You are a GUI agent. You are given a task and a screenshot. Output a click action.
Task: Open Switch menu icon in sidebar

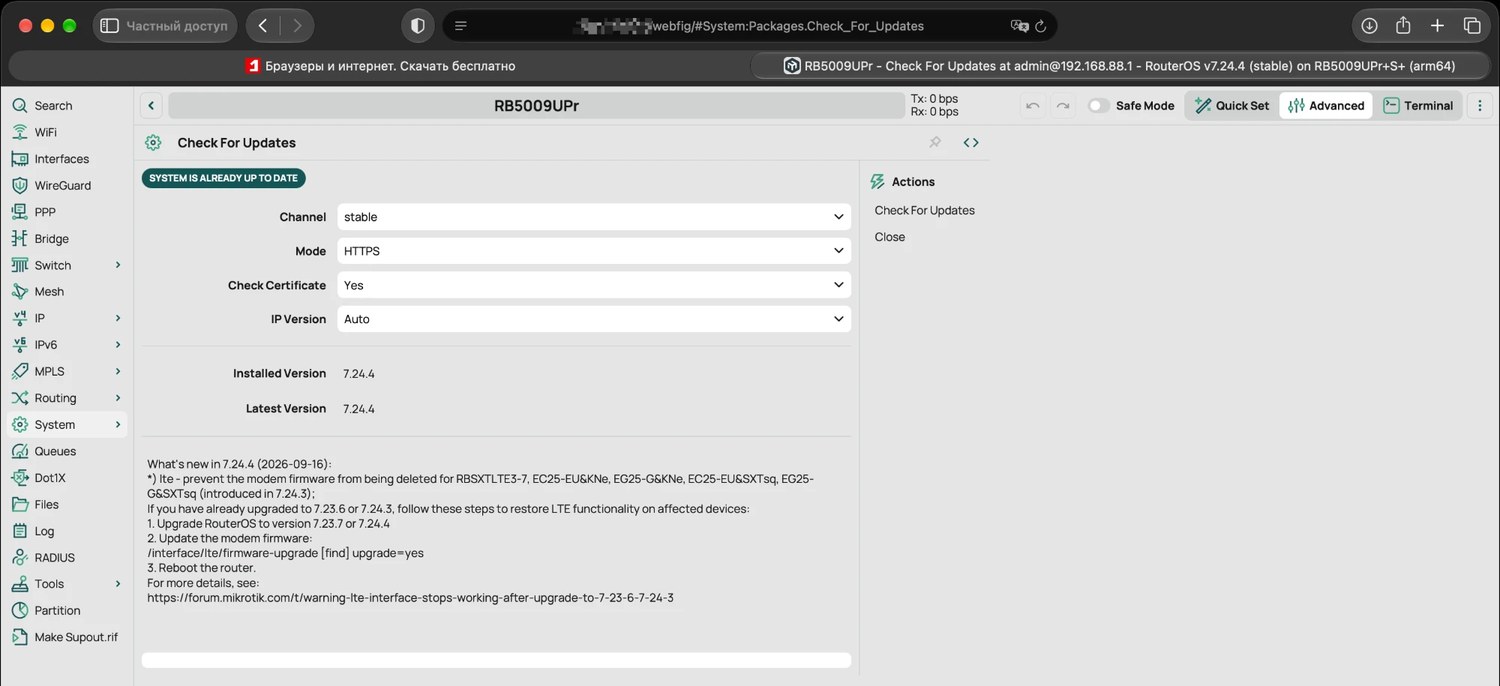click(19, 265)
